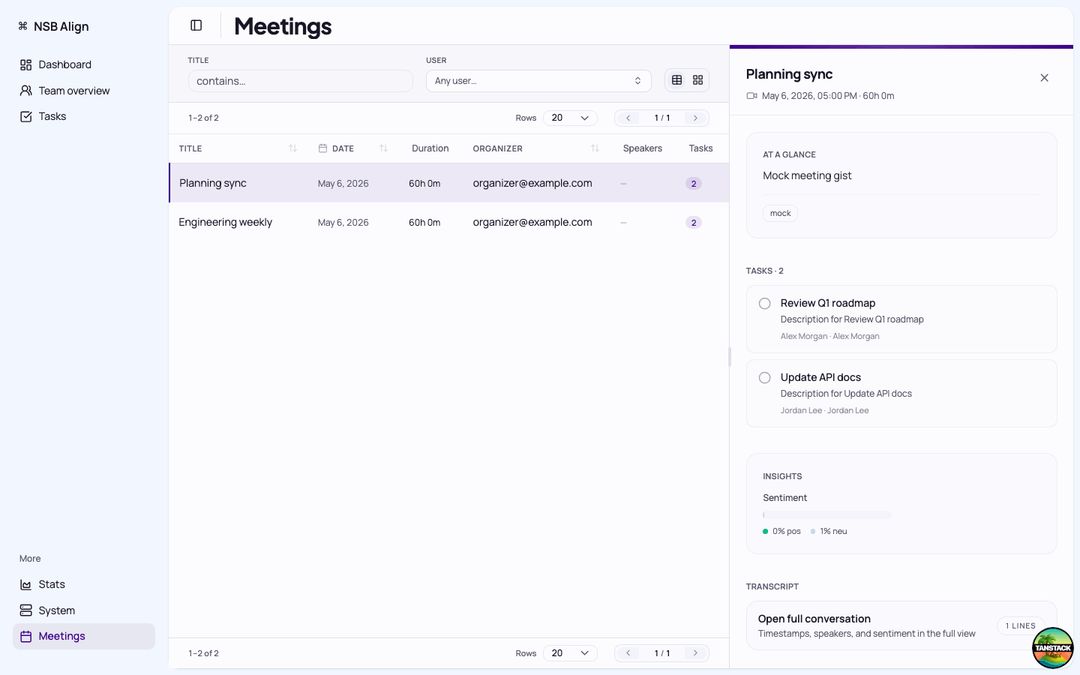Click the Update API docs task title
The width and height of the screenshot is (1080, 675).
click(820, 377)
